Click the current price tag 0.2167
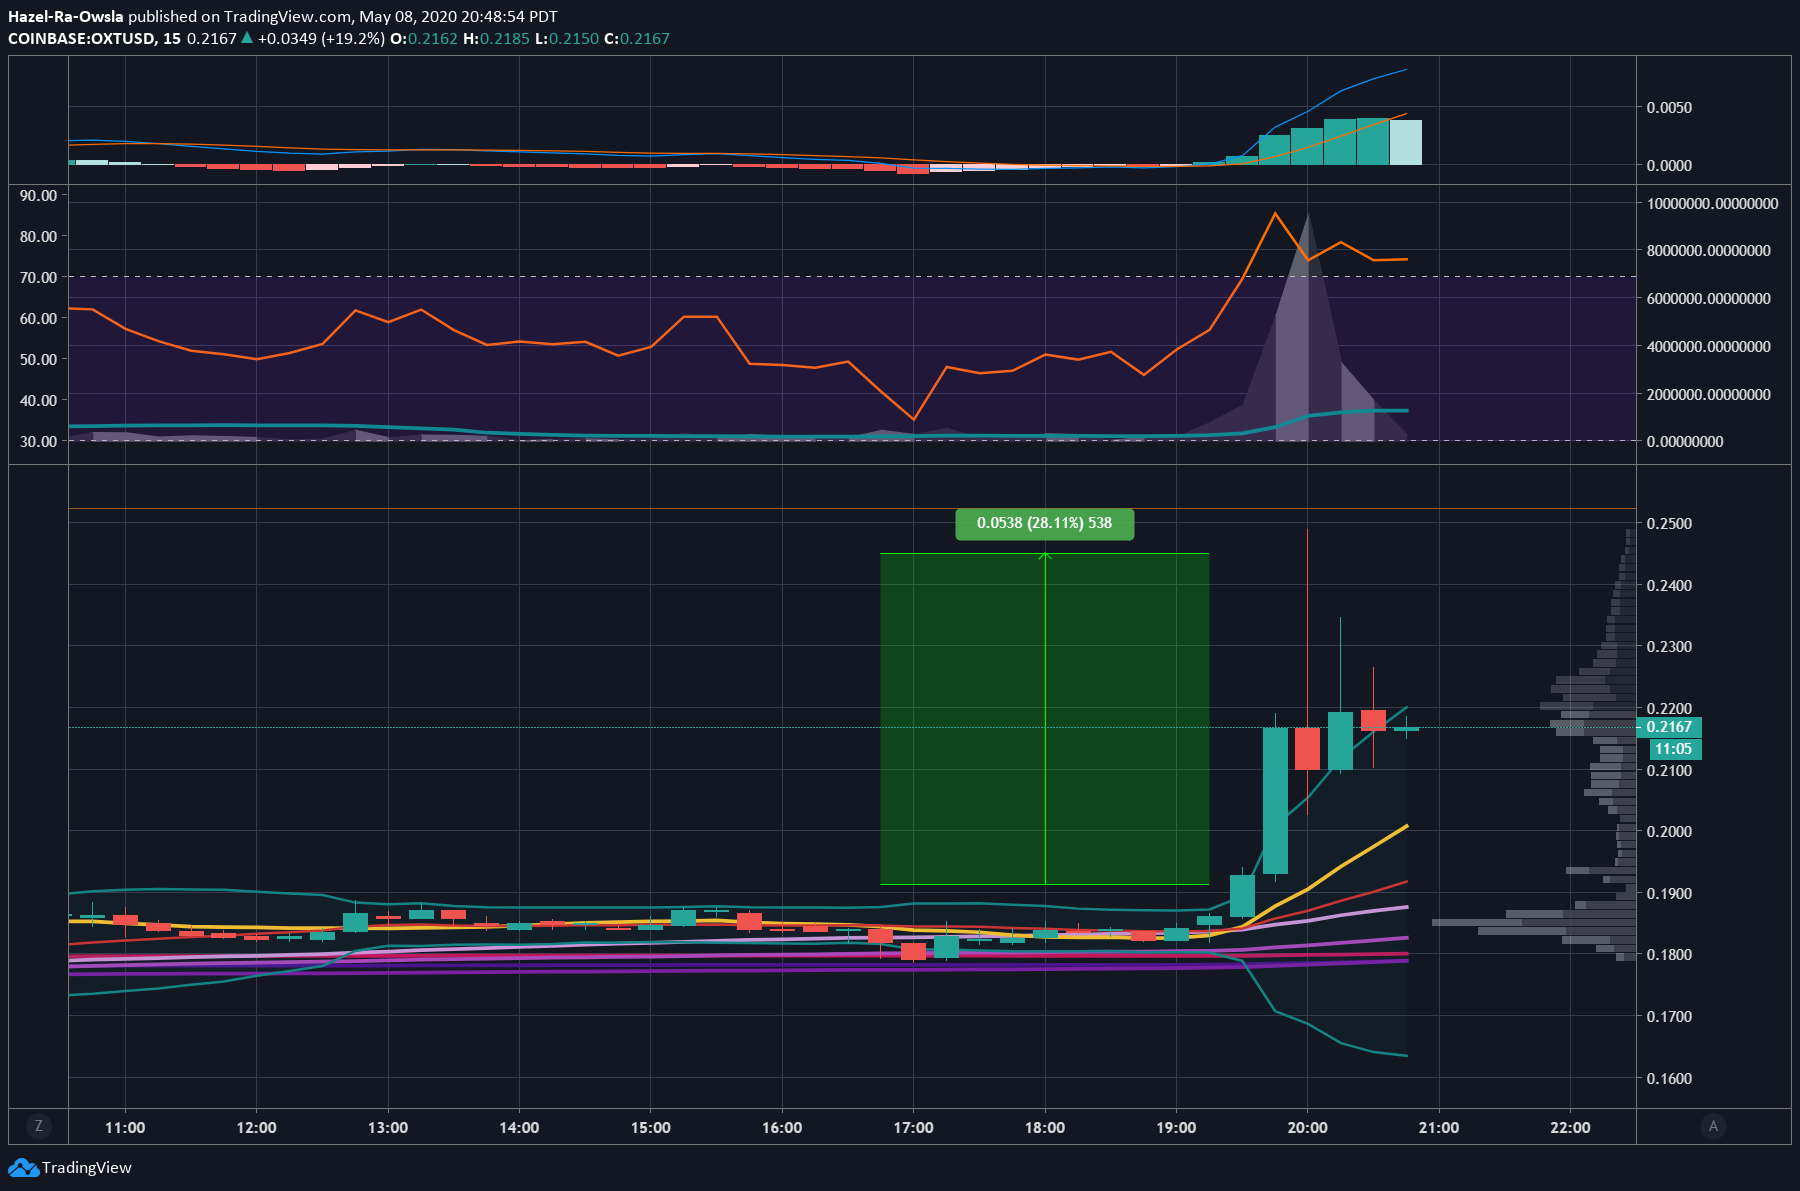 click(x=1669, y=727)
